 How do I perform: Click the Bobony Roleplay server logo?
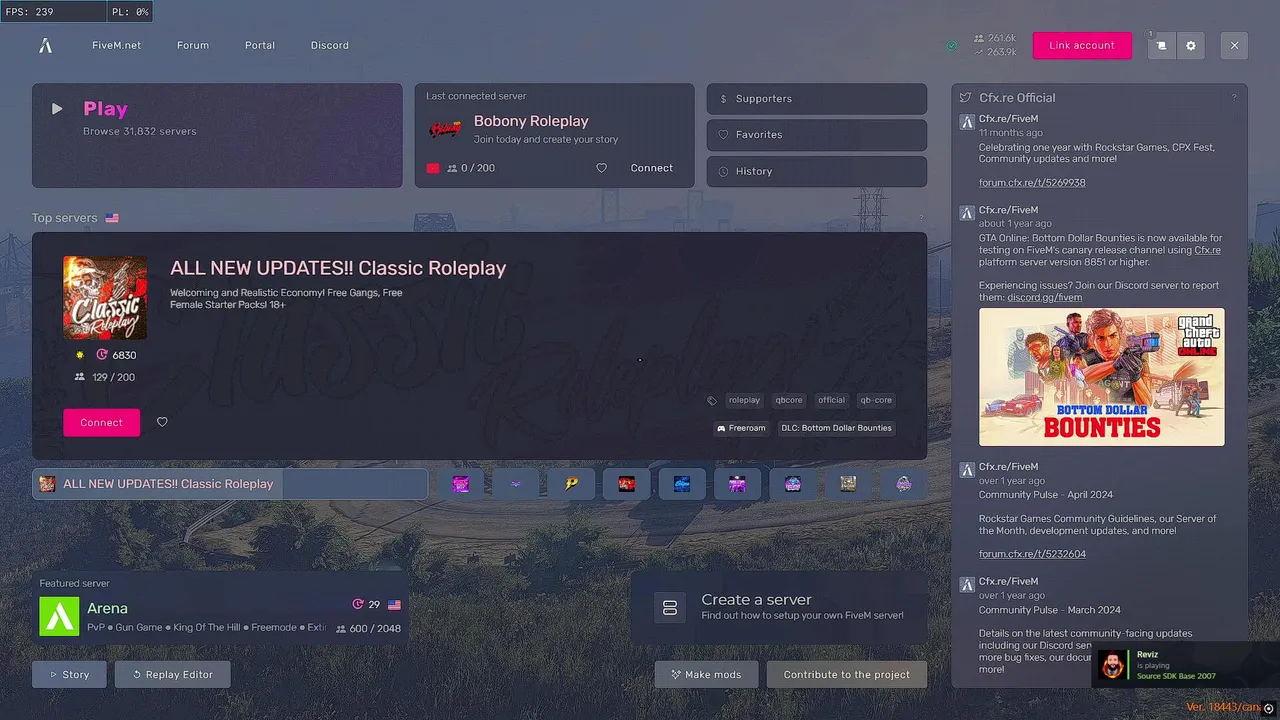(446, 129)
